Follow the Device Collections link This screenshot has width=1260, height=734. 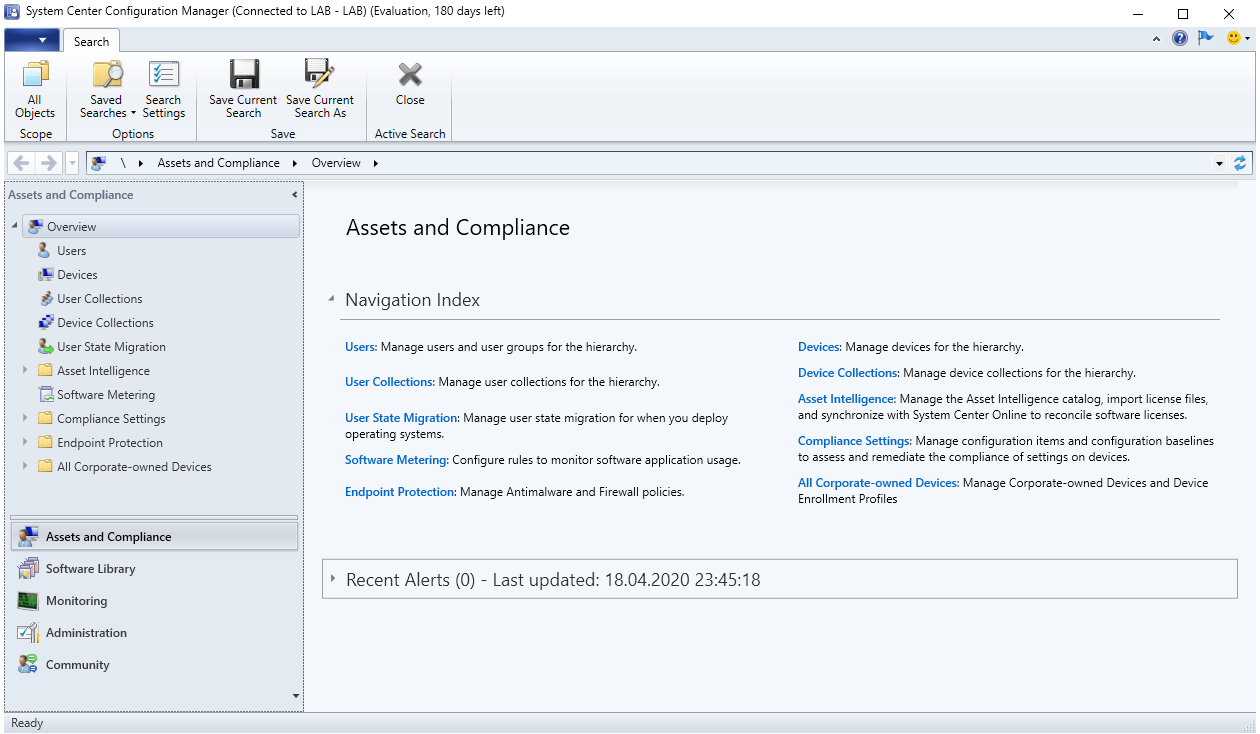848,373
